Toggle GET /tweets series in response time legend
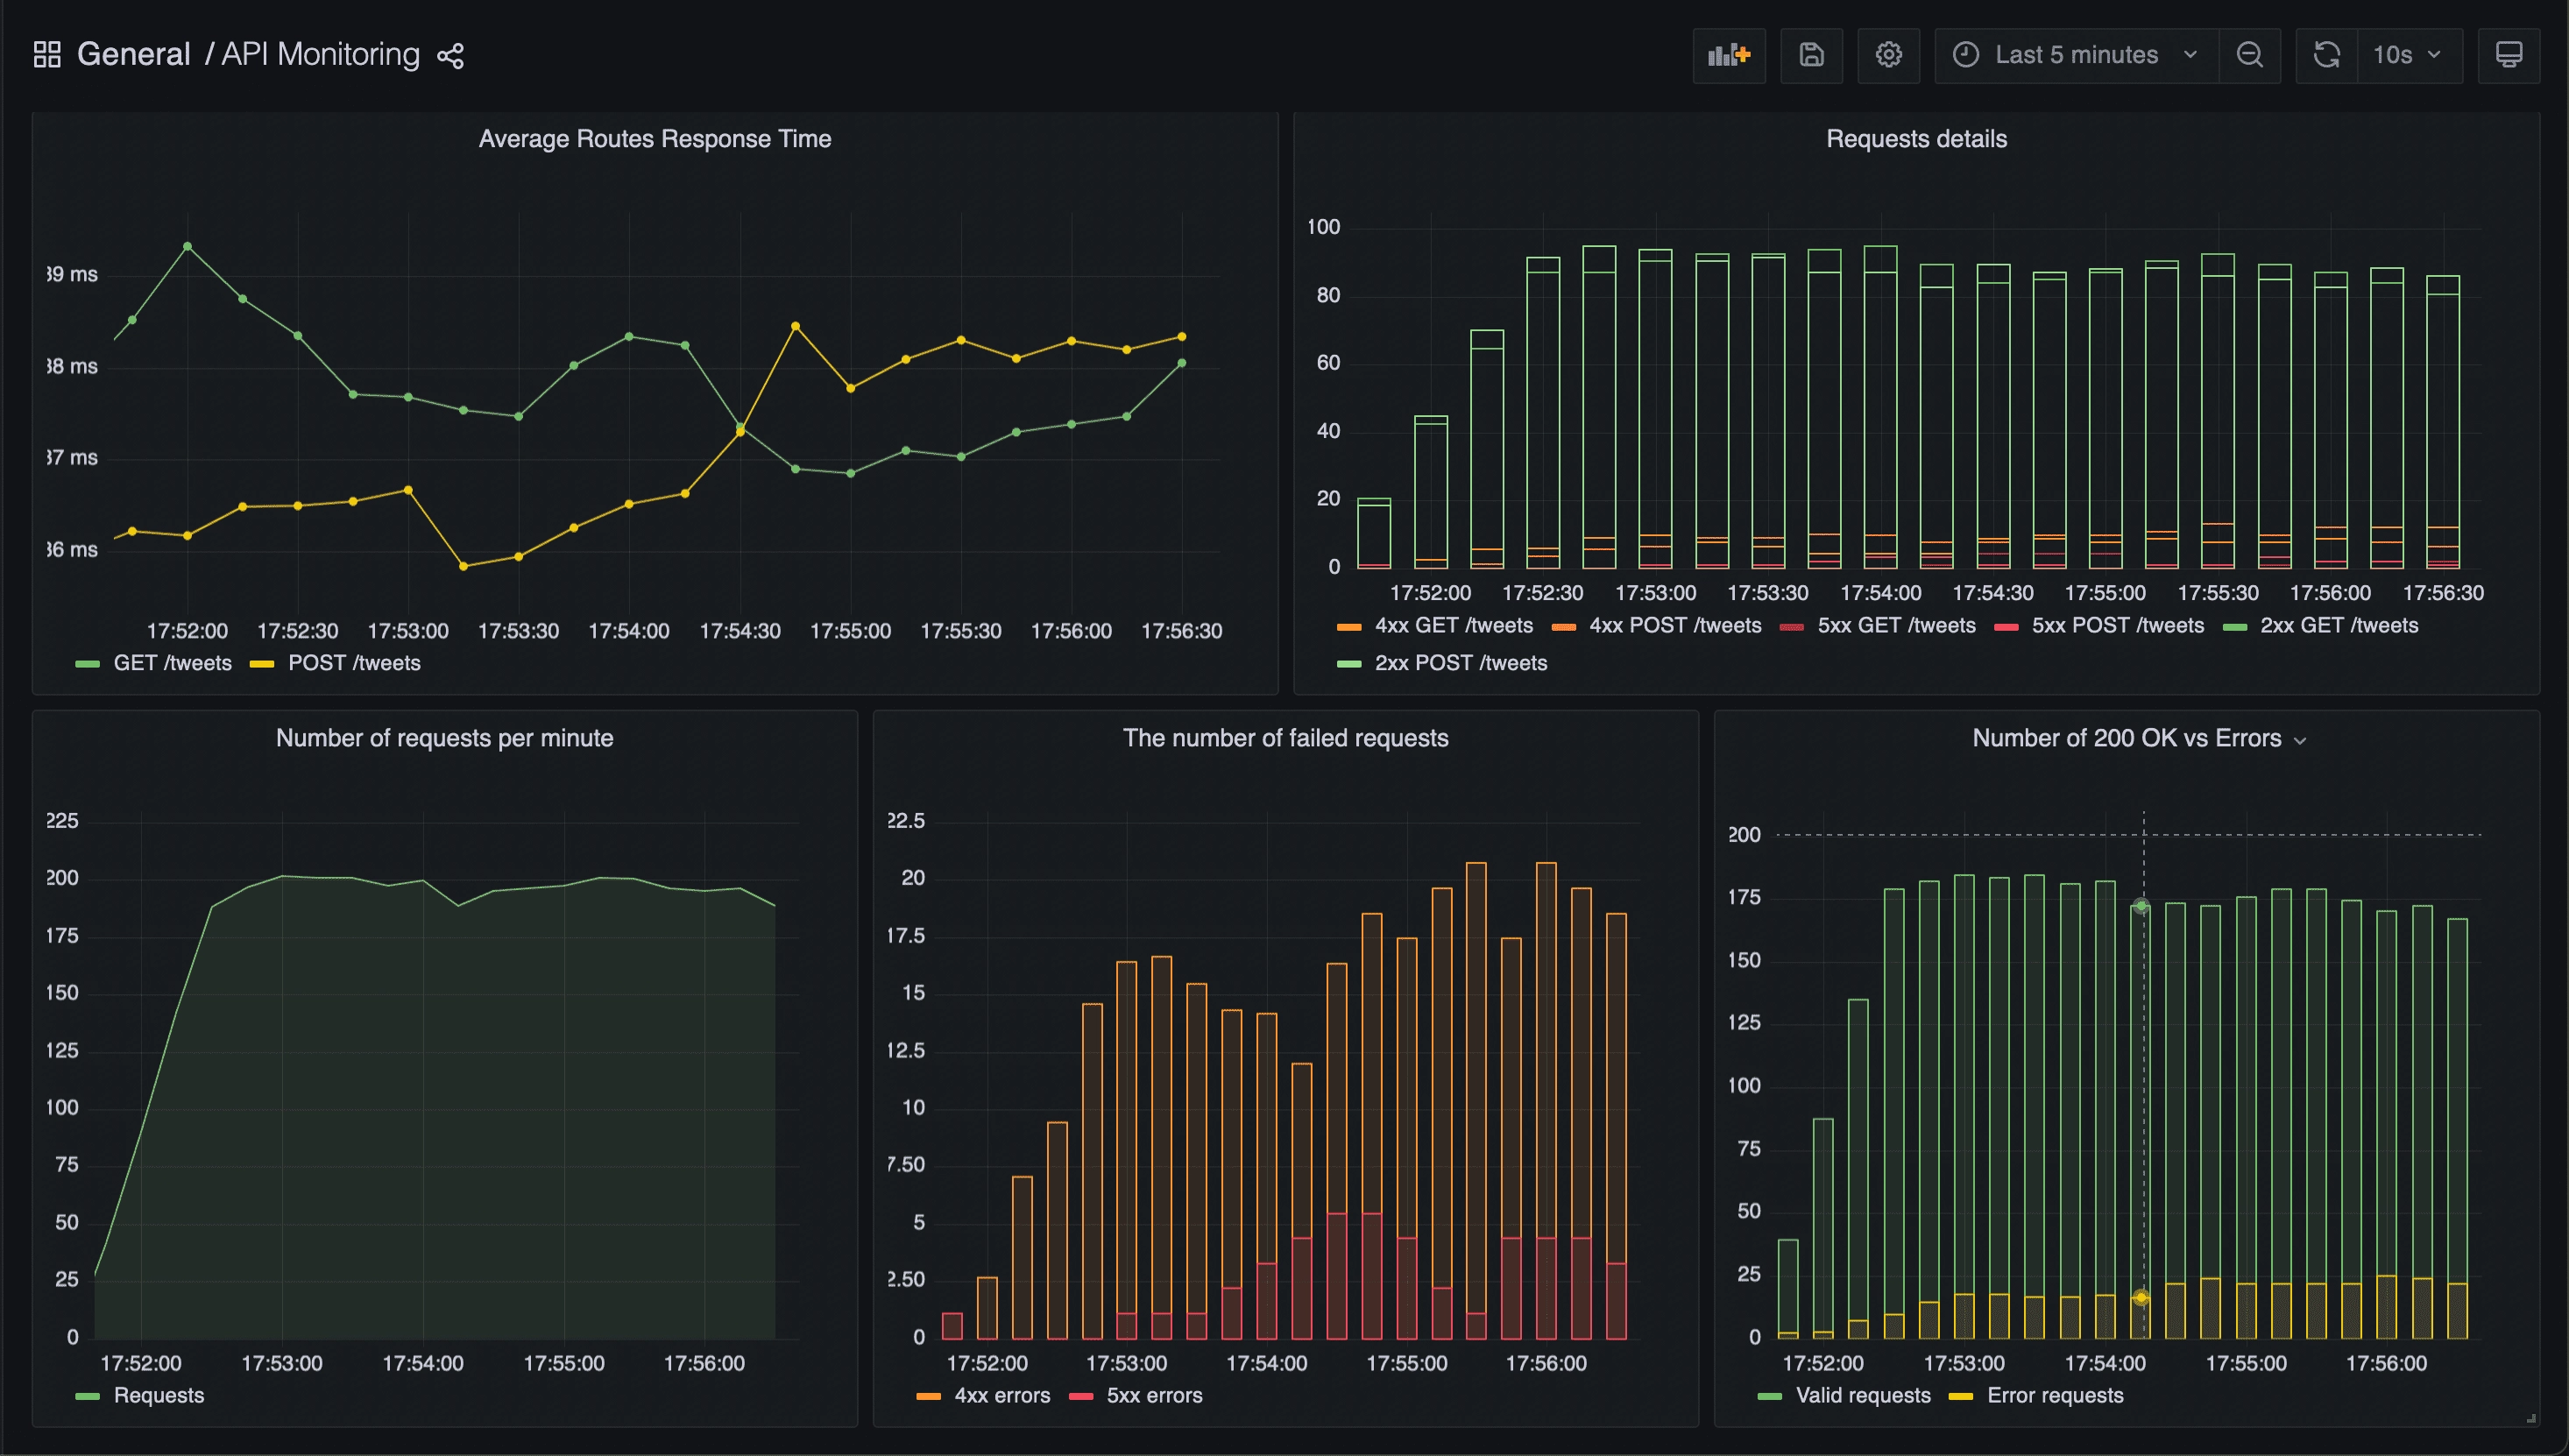The height and width of the screenshot is (1456, 2569). pos(173,663)
